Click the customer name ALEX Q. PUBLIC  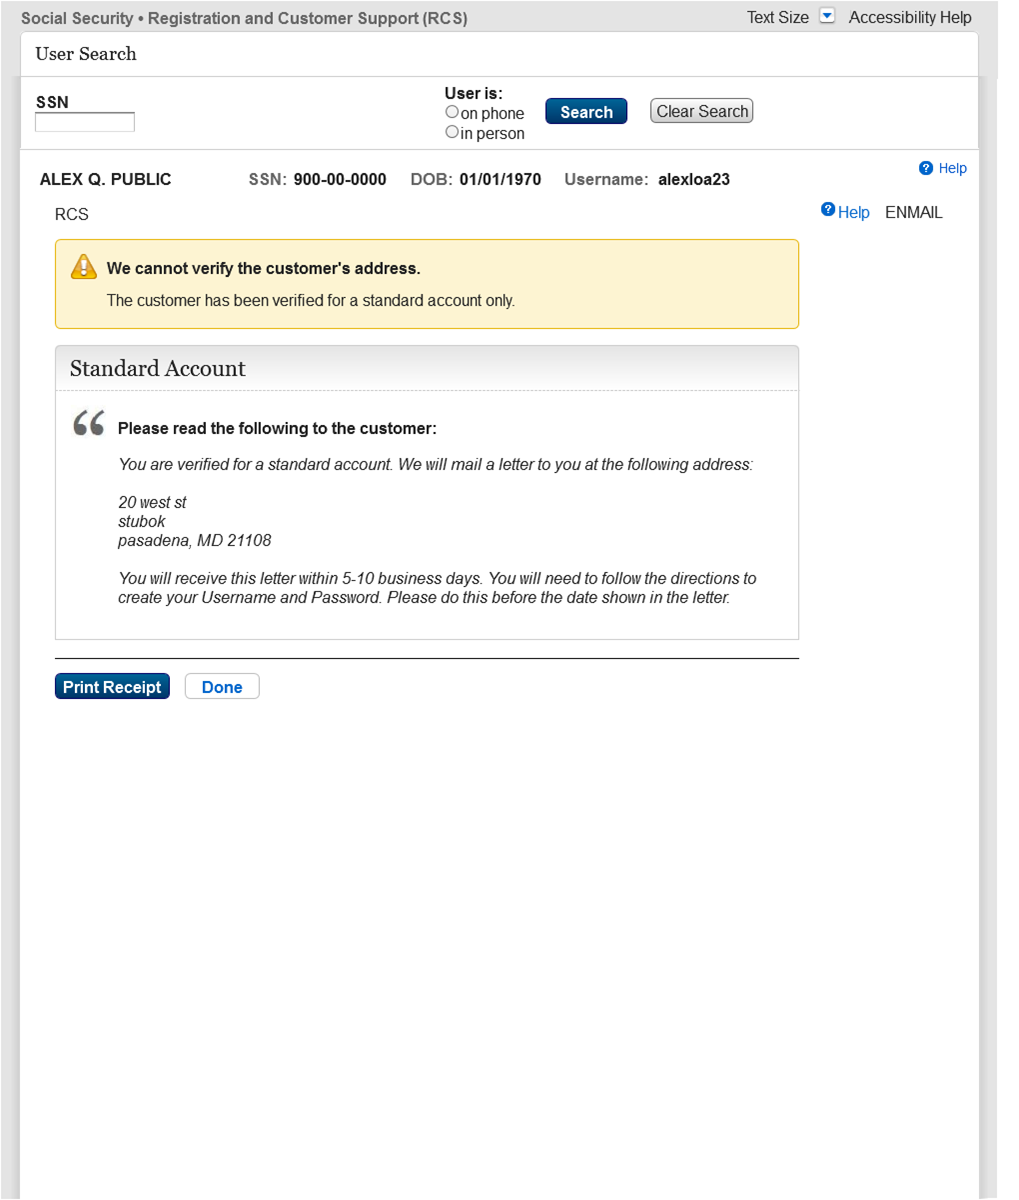105,180
